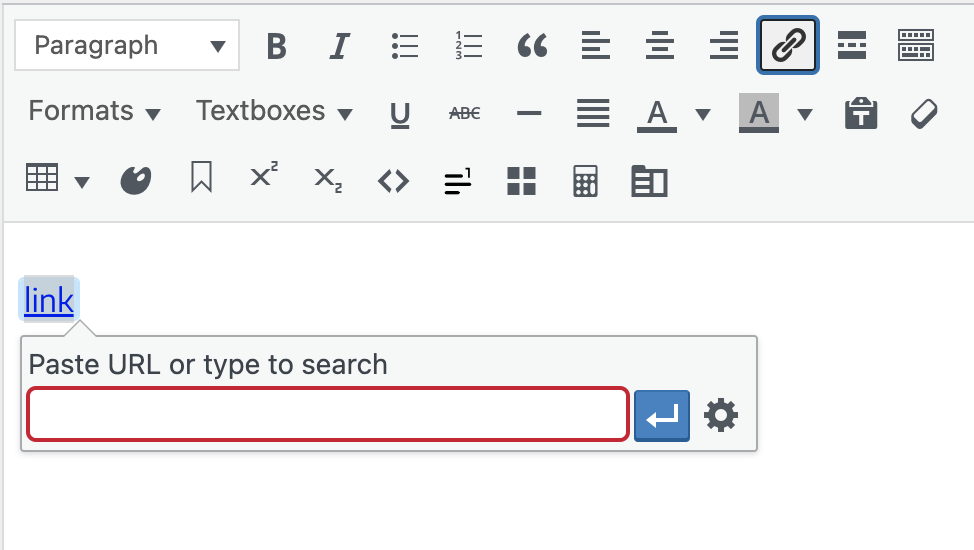Toggle bold formatting

pyautogui.click(x=277, y=46)
